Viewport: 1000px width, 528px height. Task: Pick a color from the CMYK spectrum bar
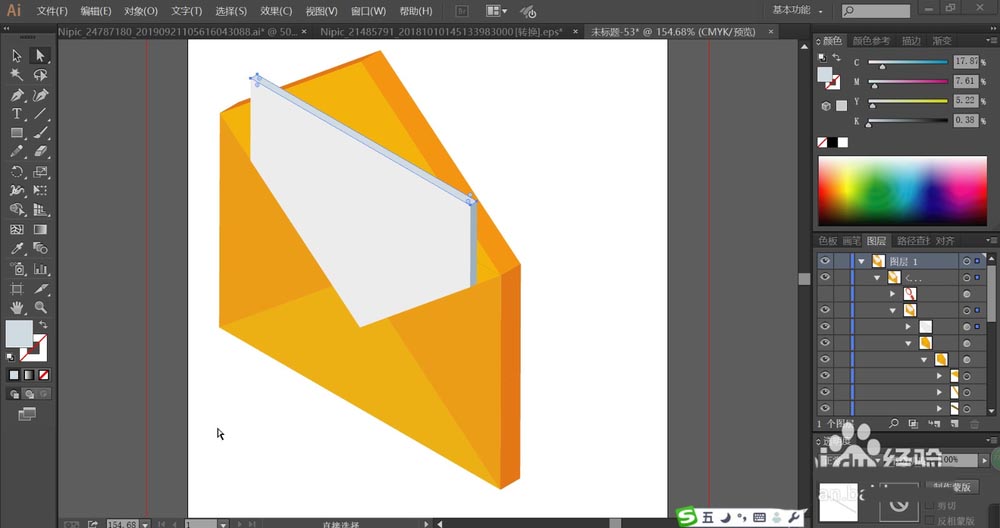point(902,191)
